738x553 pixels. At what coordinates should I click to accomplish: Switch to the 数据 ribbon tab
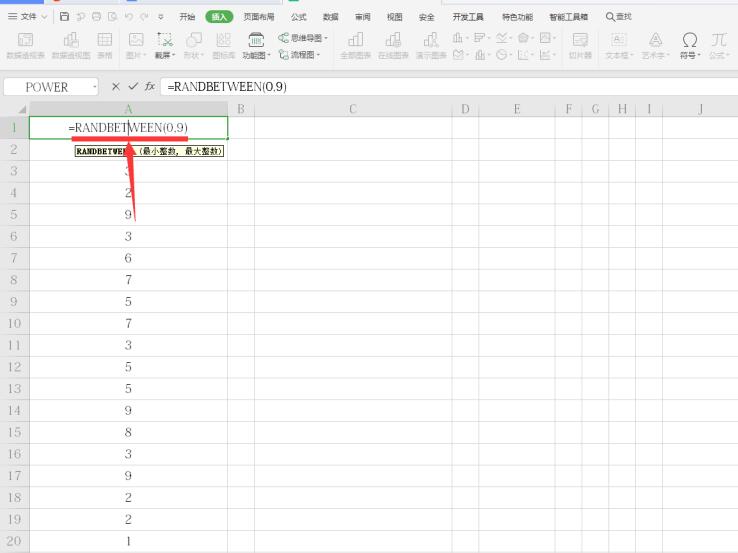[330, 17]
